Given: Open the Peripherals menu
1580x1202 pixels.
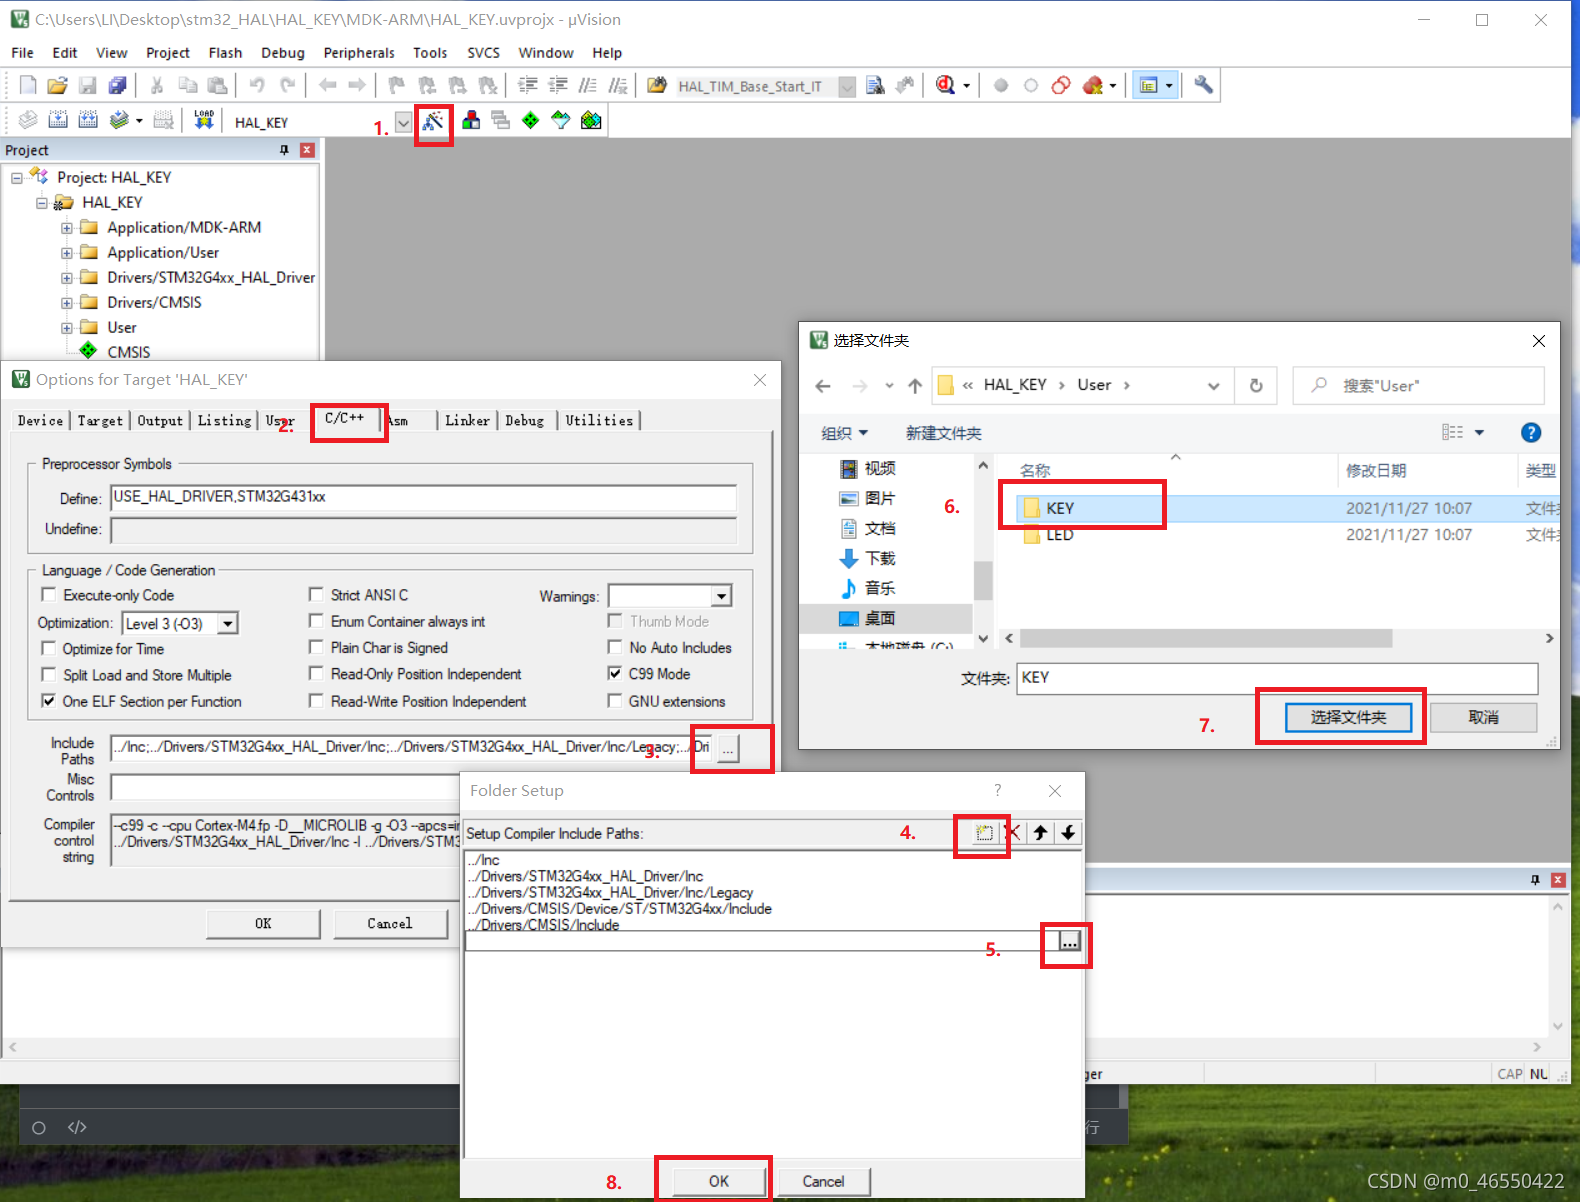Looking at the screenshot, I should [x=359, y=53].
